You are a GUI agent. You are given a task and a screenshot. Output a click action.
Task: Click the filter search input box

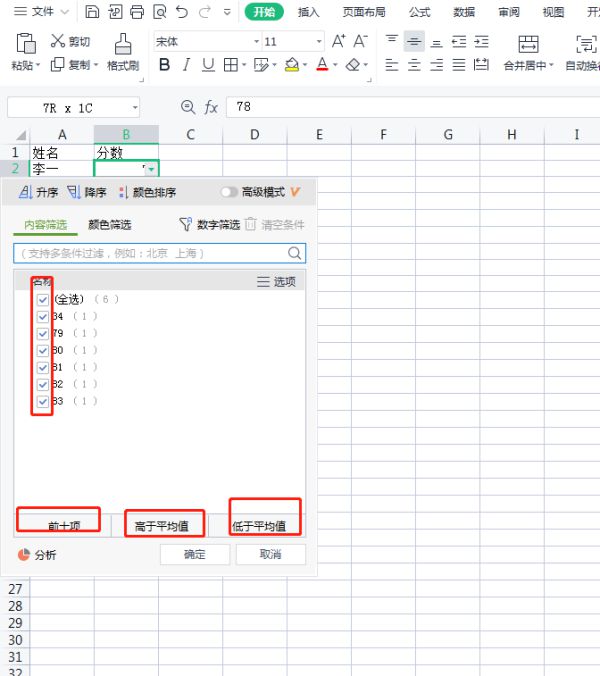(x=150, y=254)
